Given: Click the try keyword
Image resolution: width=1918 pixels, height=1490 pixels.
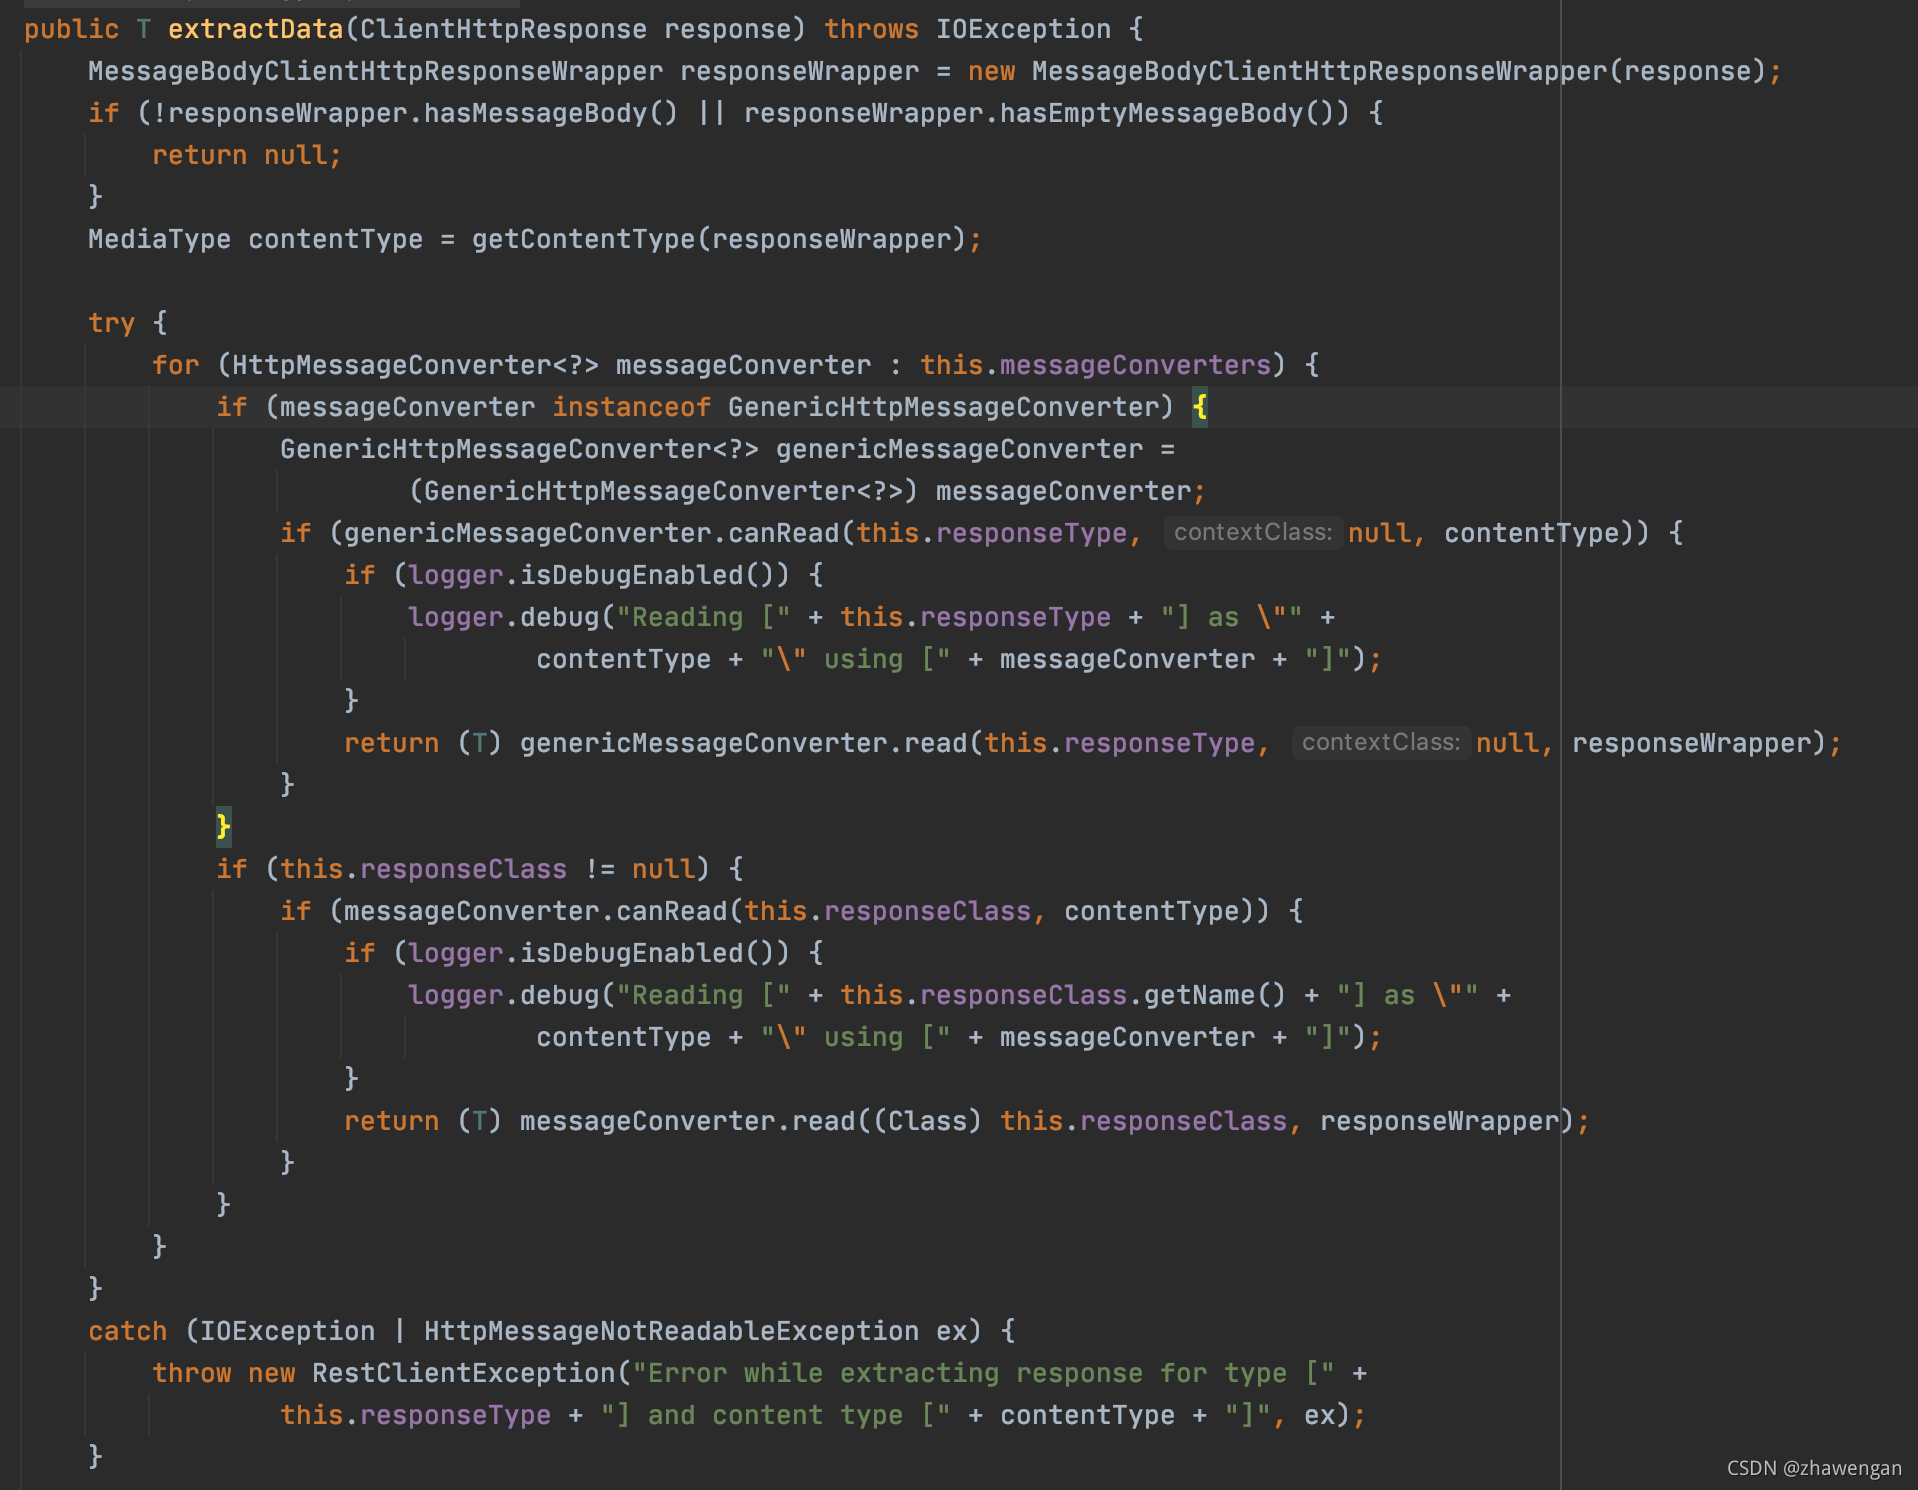Looking at the screenshot, I should click(111, 323).
